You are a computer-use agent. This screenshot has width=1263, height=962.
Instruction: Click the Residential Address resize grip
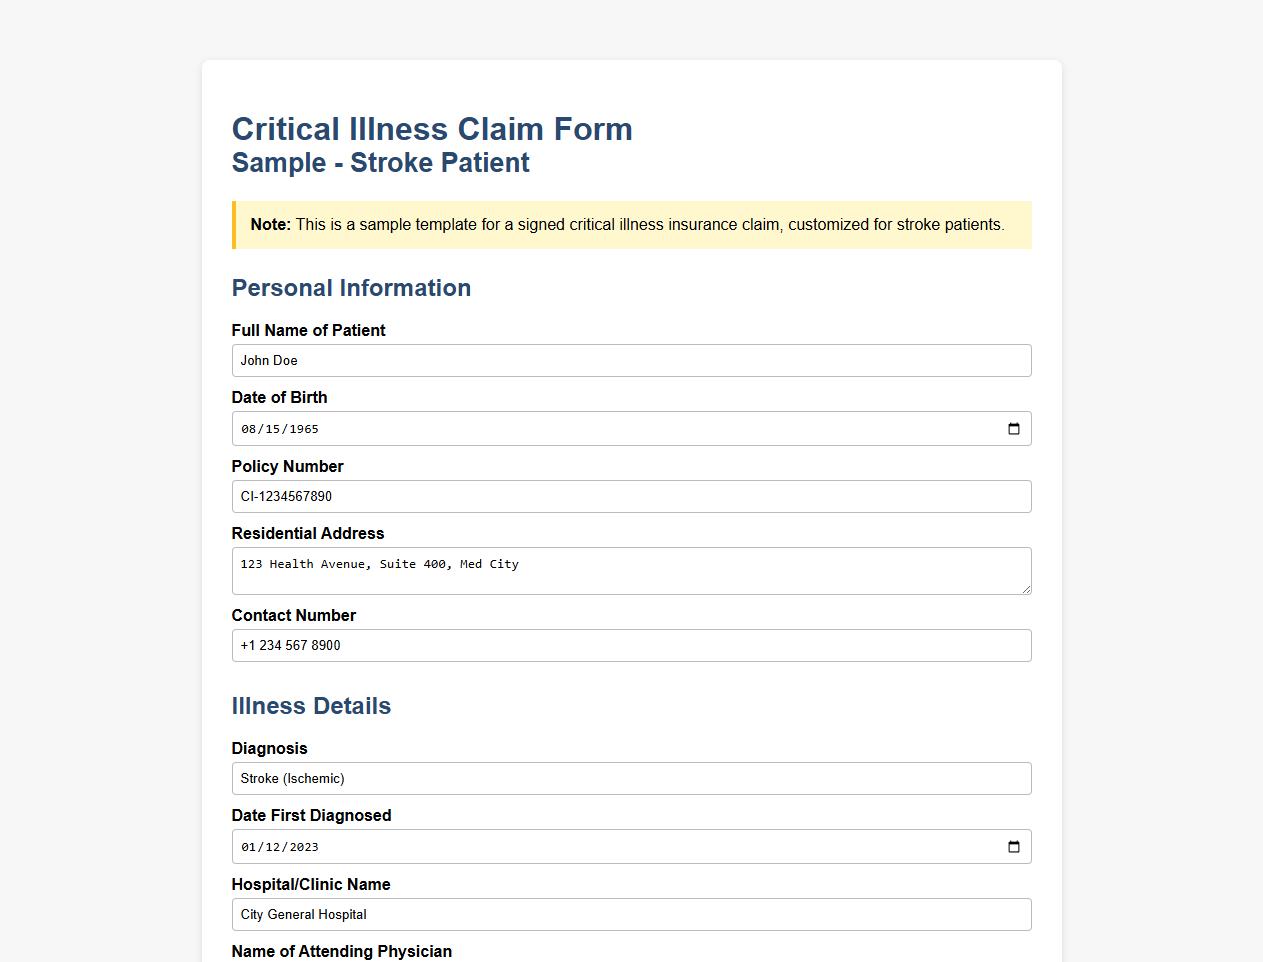pyautogui.click(x=1026, y=590)
